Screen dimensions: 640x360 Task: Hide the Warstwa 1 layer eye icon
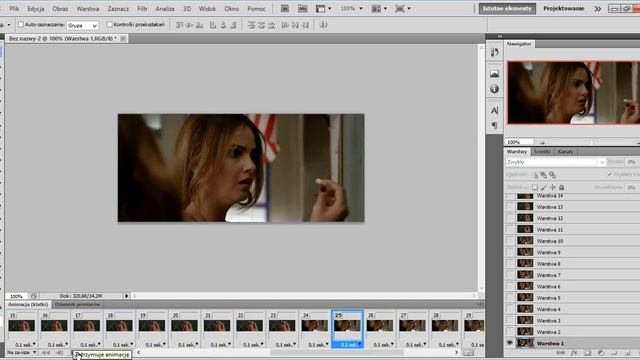click(x=510, y=343)
